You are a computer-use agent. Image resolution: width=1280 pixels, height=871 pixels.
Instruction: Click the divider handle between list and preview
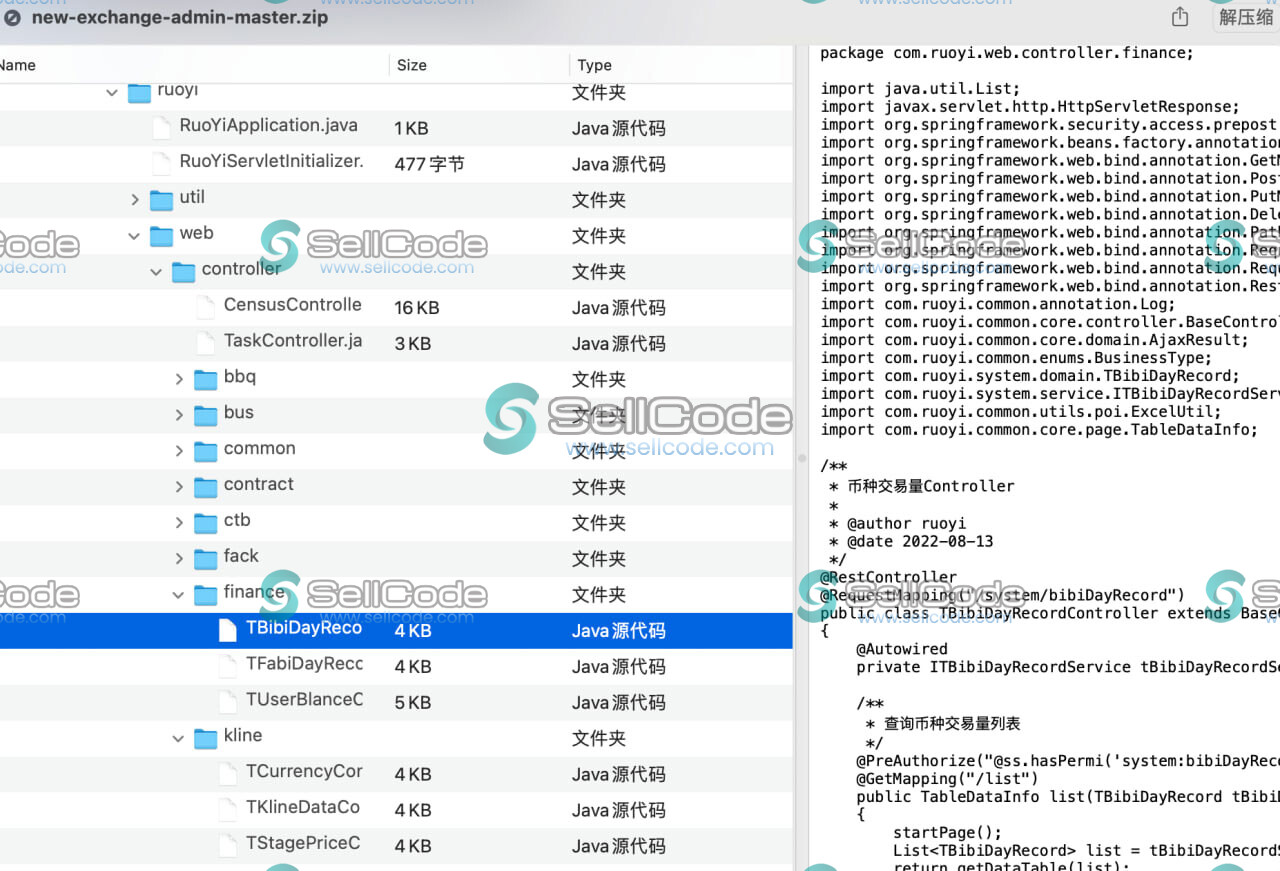[x=801, y=458]
